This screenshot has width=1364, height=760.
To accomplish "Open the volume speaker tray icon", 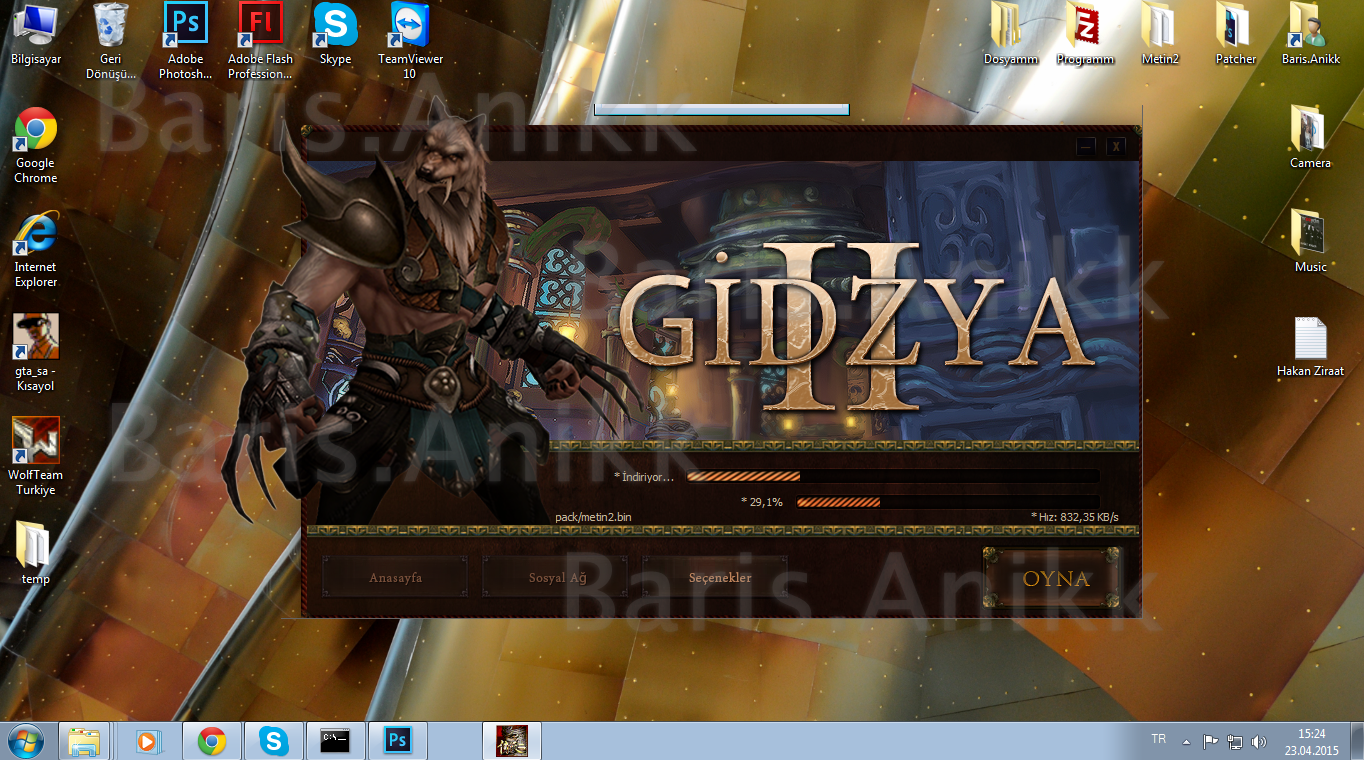I will (1259, 742).
